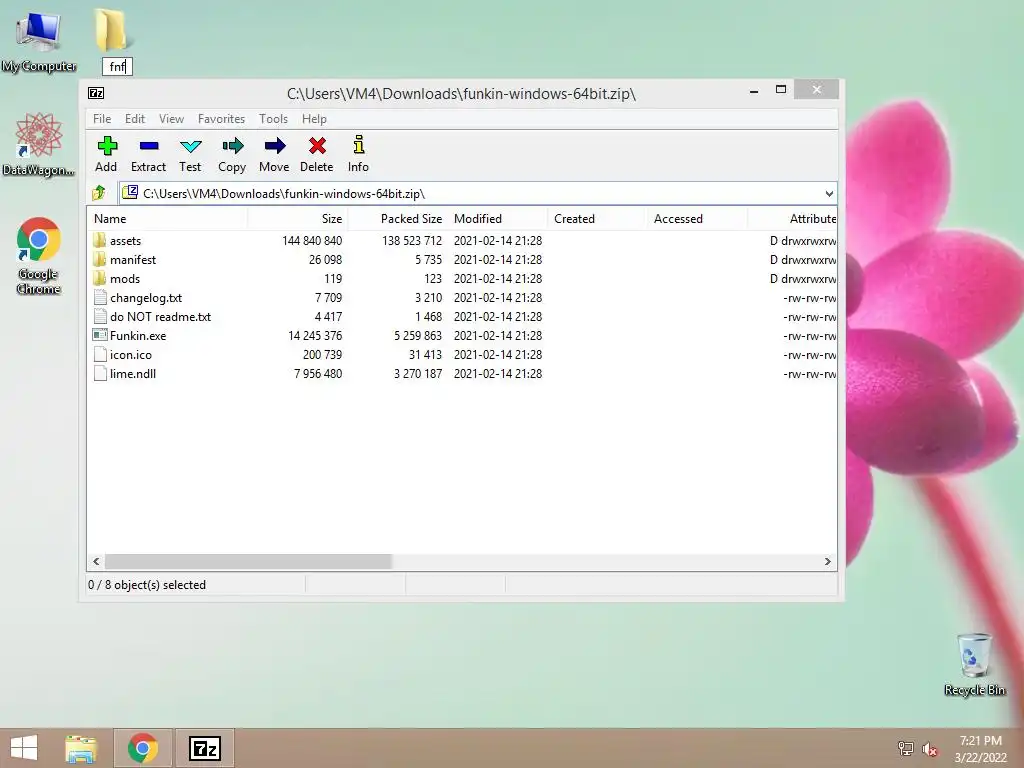Click packed size value 123
The height and width of the screenshot is (768, 1024).
point(433,278)
